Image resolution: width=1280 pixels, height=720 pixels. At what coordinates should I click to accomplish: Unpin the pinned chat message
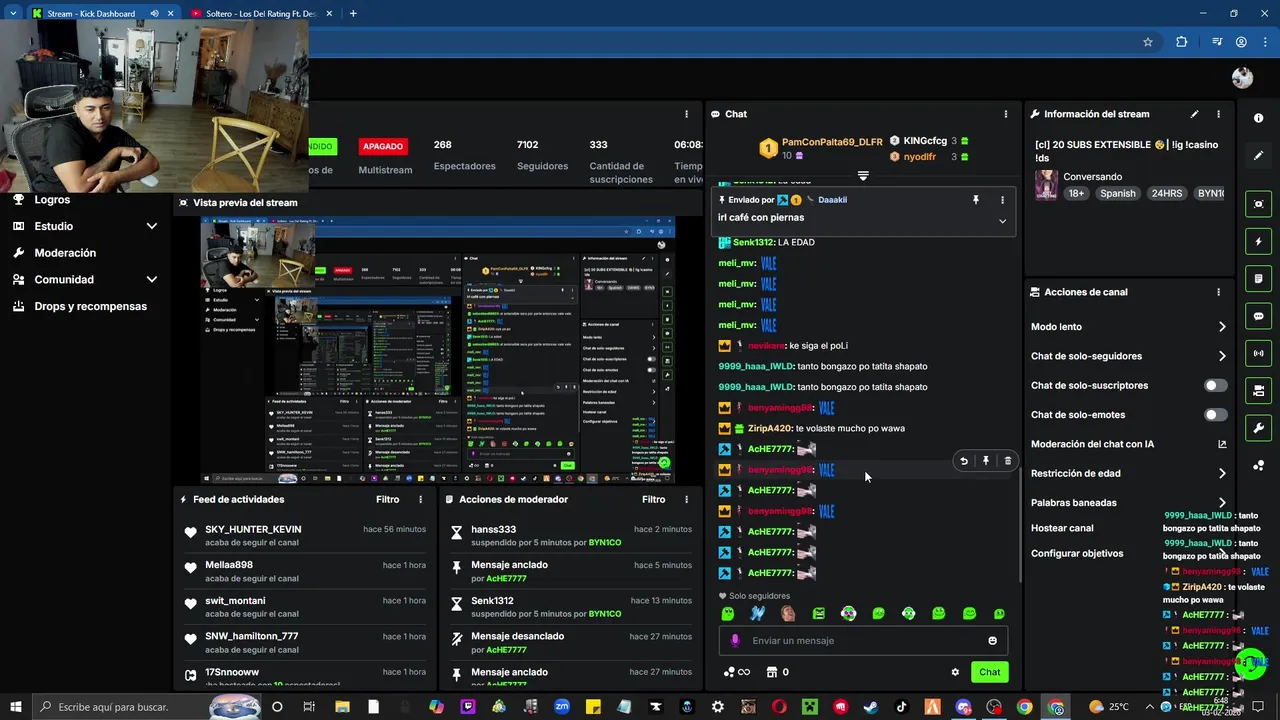[976, 200]
